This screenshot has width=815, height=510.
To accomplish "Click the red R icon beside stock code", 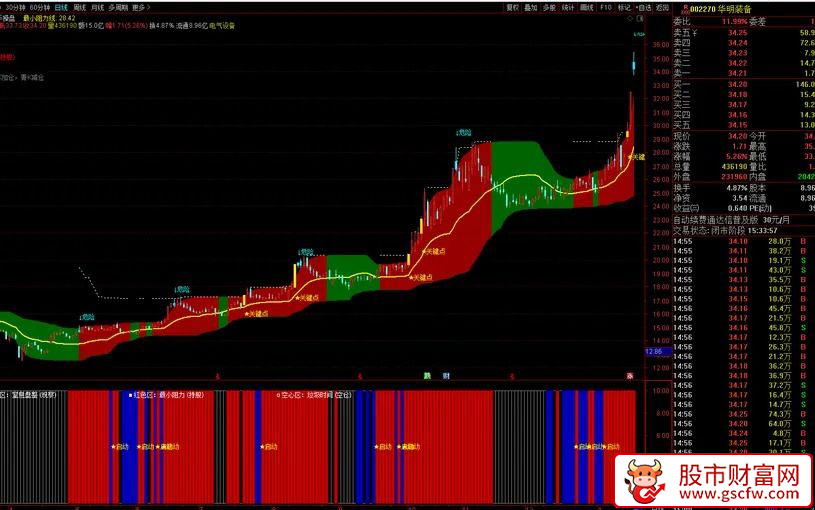I will (x=685, y=9).
